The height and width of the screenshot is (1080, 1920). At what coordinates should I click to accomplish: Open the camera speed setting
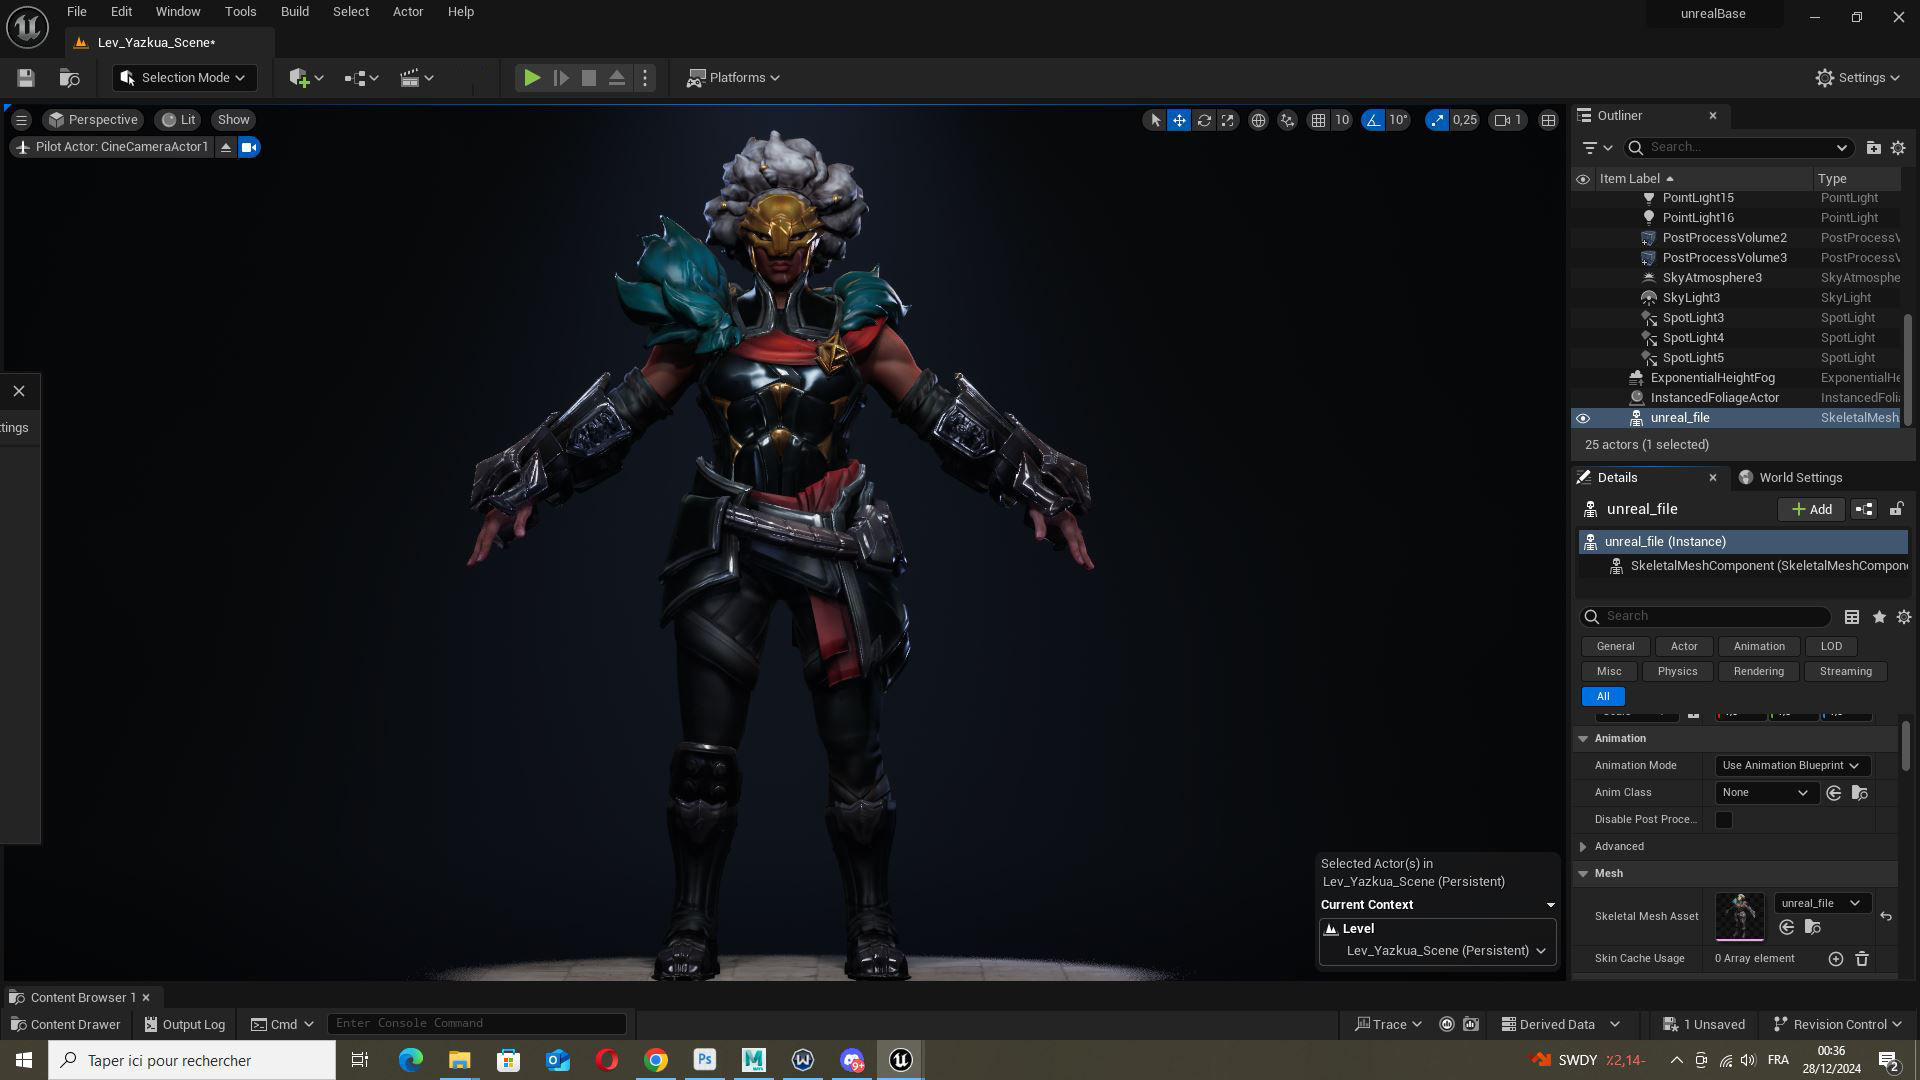coord(1508,120)
